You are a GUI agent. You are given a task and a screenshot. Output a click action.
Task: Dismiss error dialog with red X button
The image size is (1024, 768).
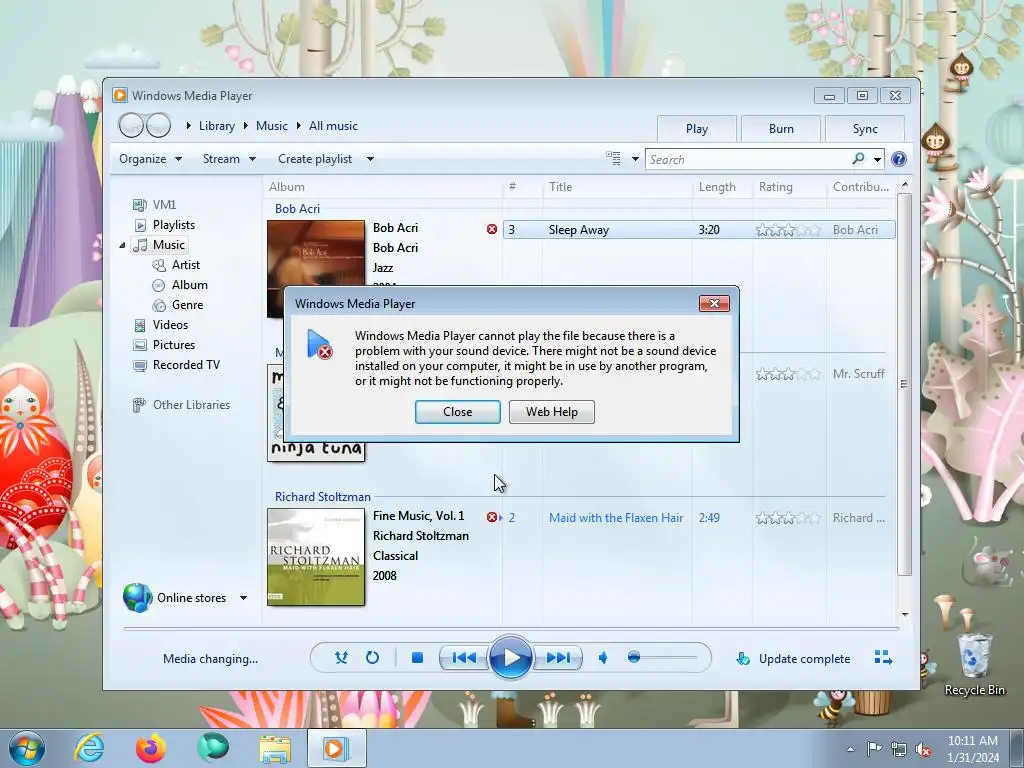pyautogui.click(x=714, y=304)
